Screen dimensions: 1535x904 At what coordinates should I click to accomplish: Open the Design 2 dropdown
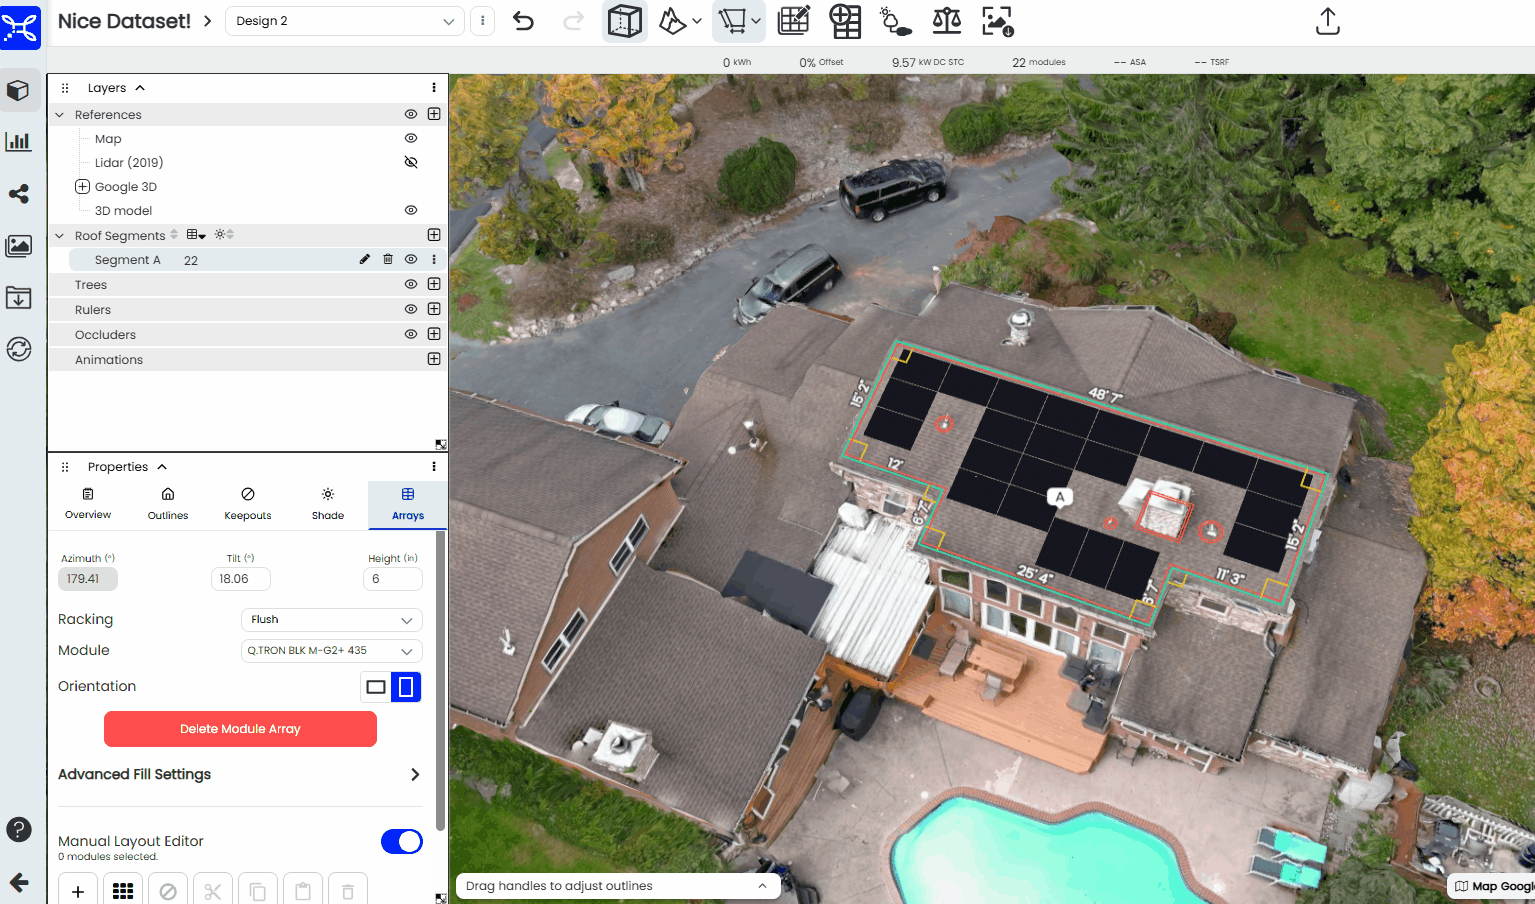click(x=344, y=20)
